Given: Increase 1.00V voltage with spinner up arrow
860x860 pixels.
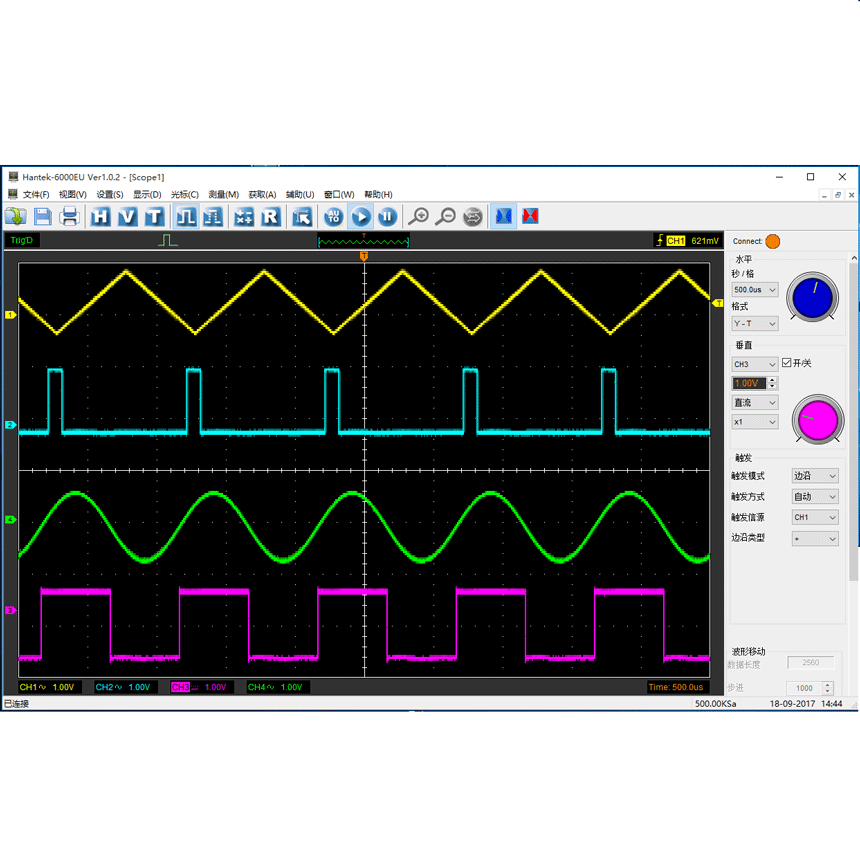Looking at the screenshot, I should (x=772, y=380).
